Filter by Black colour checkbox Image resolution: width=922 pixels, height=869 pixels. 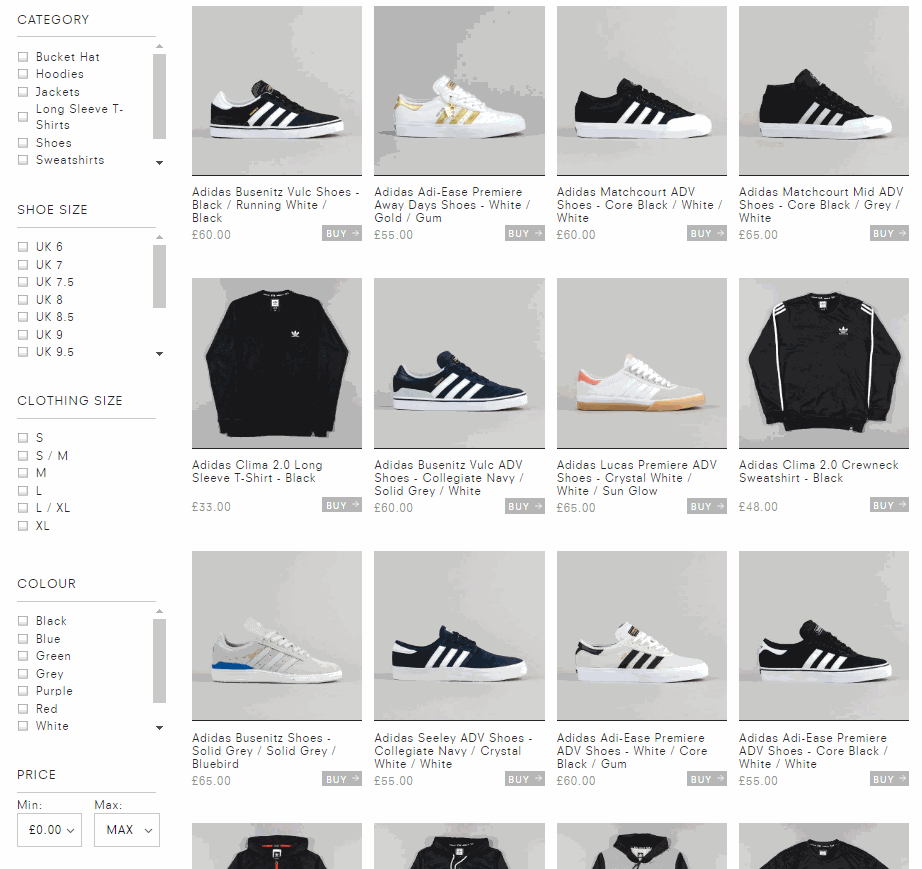tap(23, 621)
